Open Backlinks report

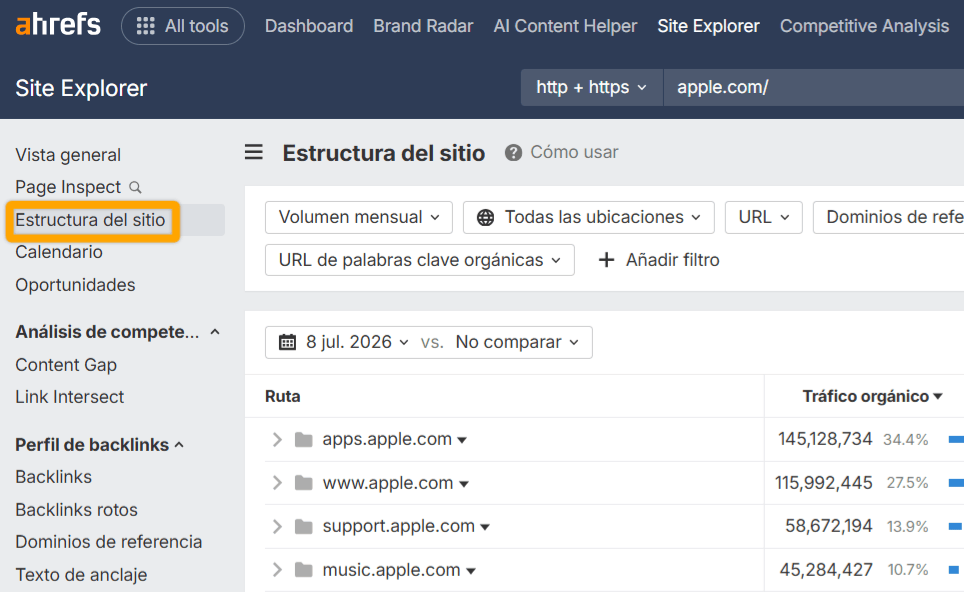click(x=53, y=477)
